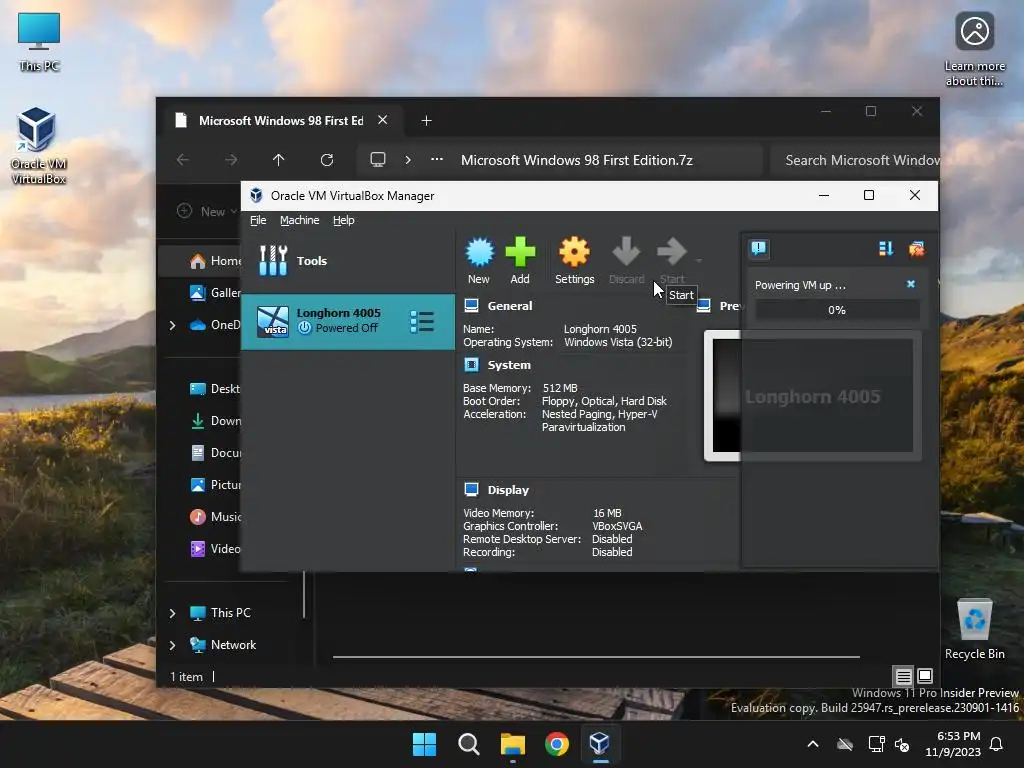Open the notifications bell on taskbar
The image size is (1024, 768).
997,744
